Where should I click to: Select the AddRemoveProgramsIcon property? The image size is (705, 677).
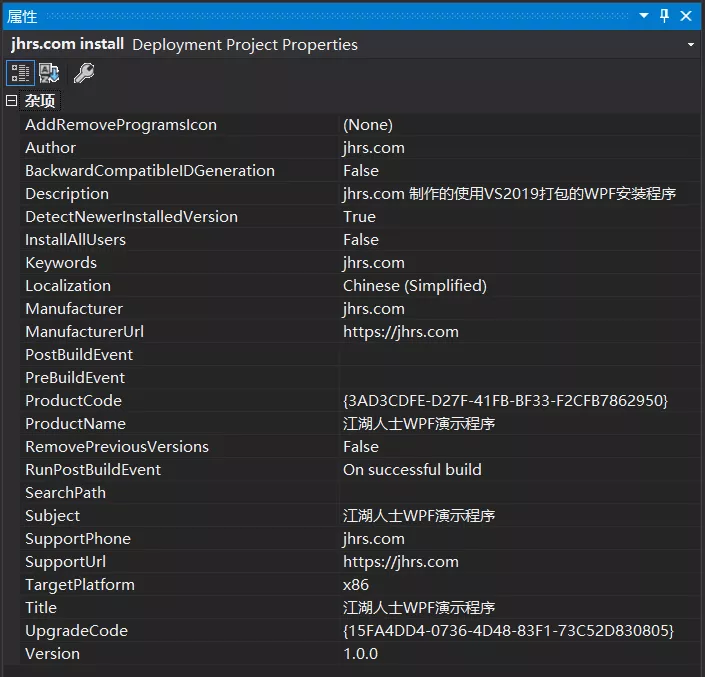[121, 125]
